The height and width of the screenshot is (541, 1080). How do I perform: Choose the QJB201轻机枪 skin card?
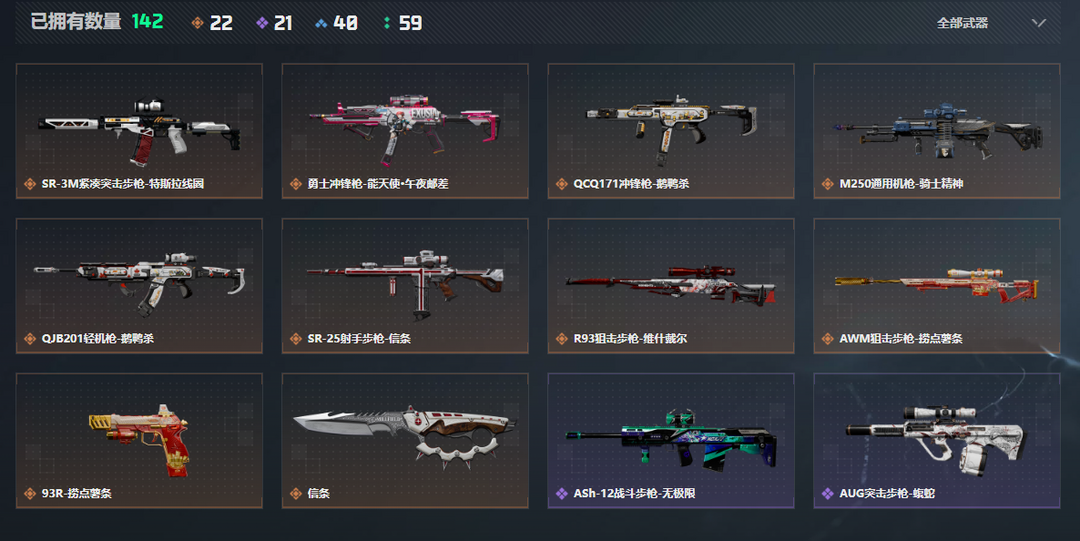[139, 286]
